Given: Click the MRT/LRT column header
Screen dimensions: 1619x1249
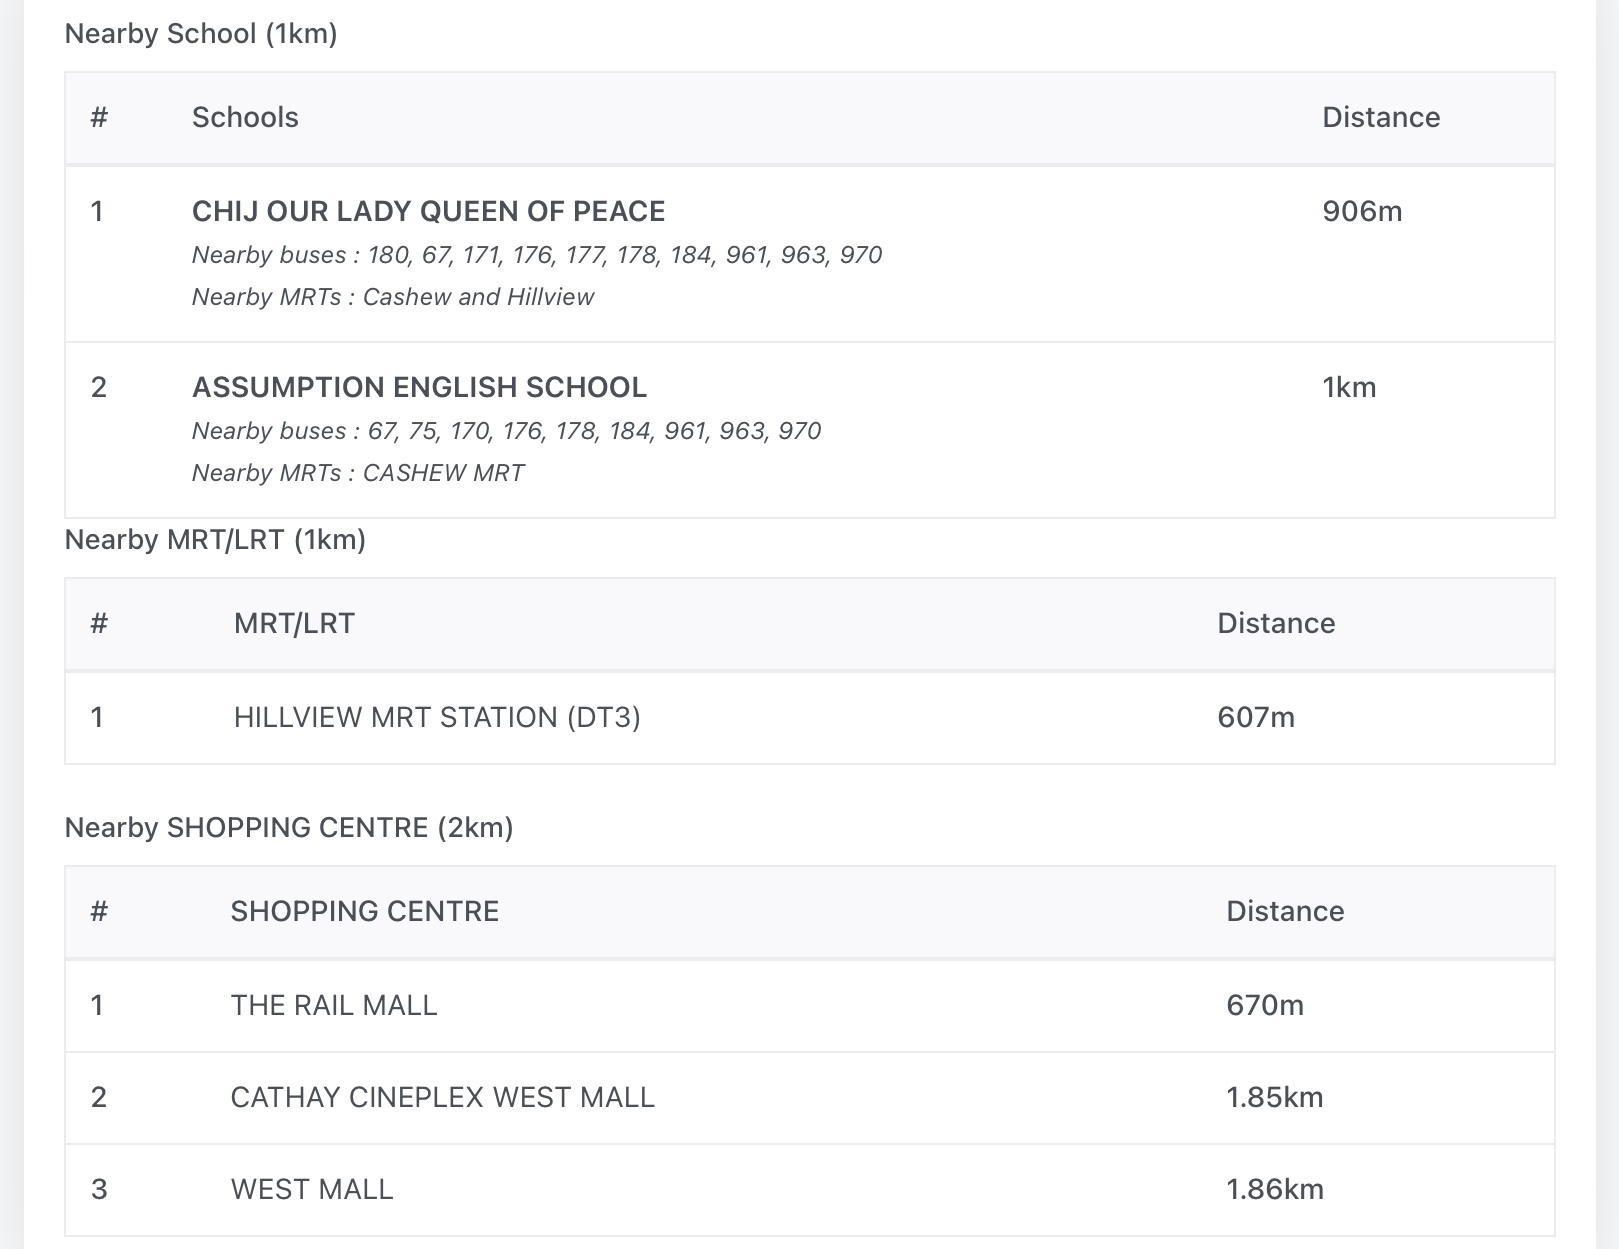Looking at the screenshot, I should (294, 623).
